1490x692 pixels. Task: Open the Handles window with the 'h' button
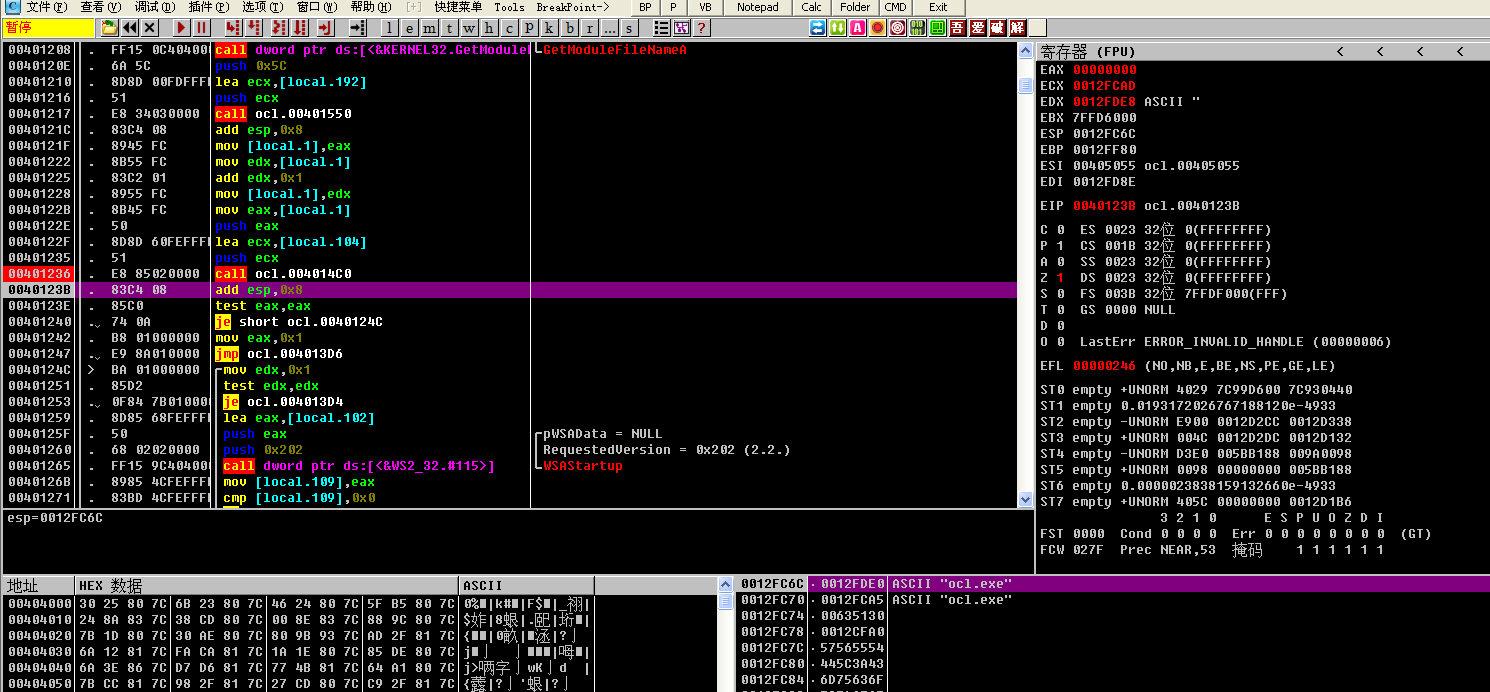tap(489, 27)
